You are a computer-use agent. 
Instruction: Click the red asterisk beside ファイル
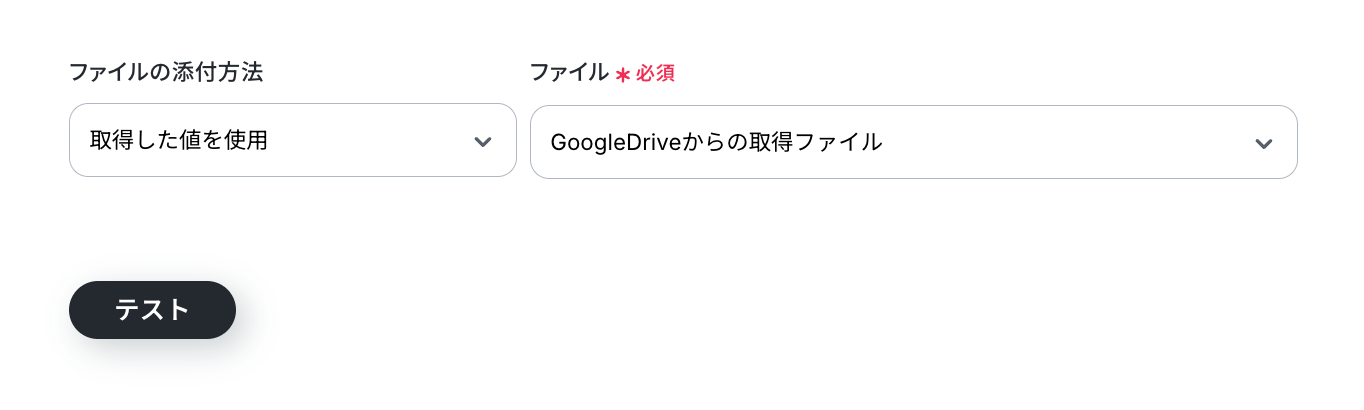click(x=622, y=74)
